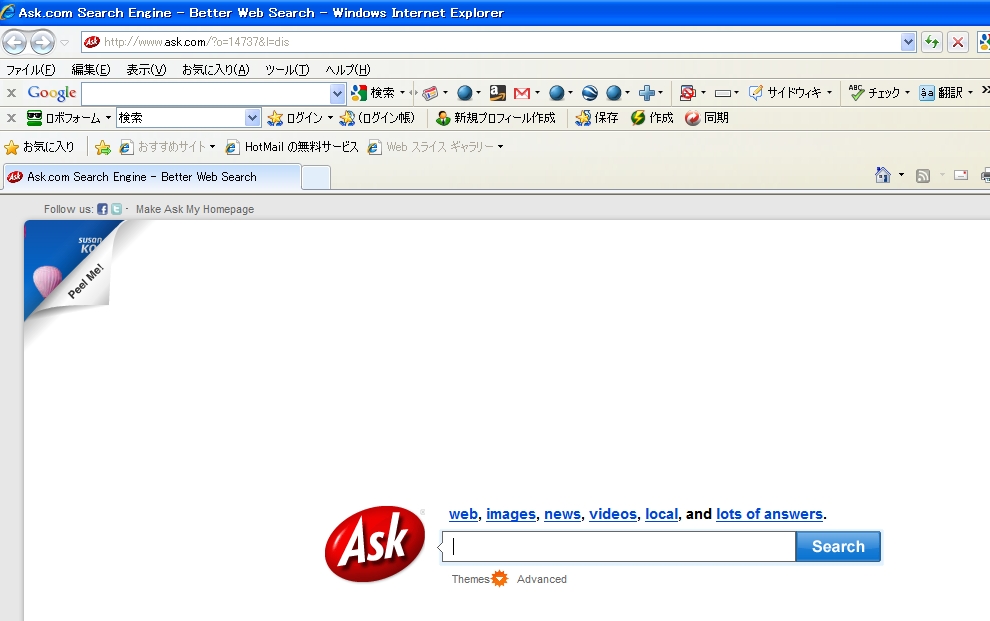Click Make Ask My Homepage link
This screenshot has height=621, width=990.
click(x=195, y=209)
